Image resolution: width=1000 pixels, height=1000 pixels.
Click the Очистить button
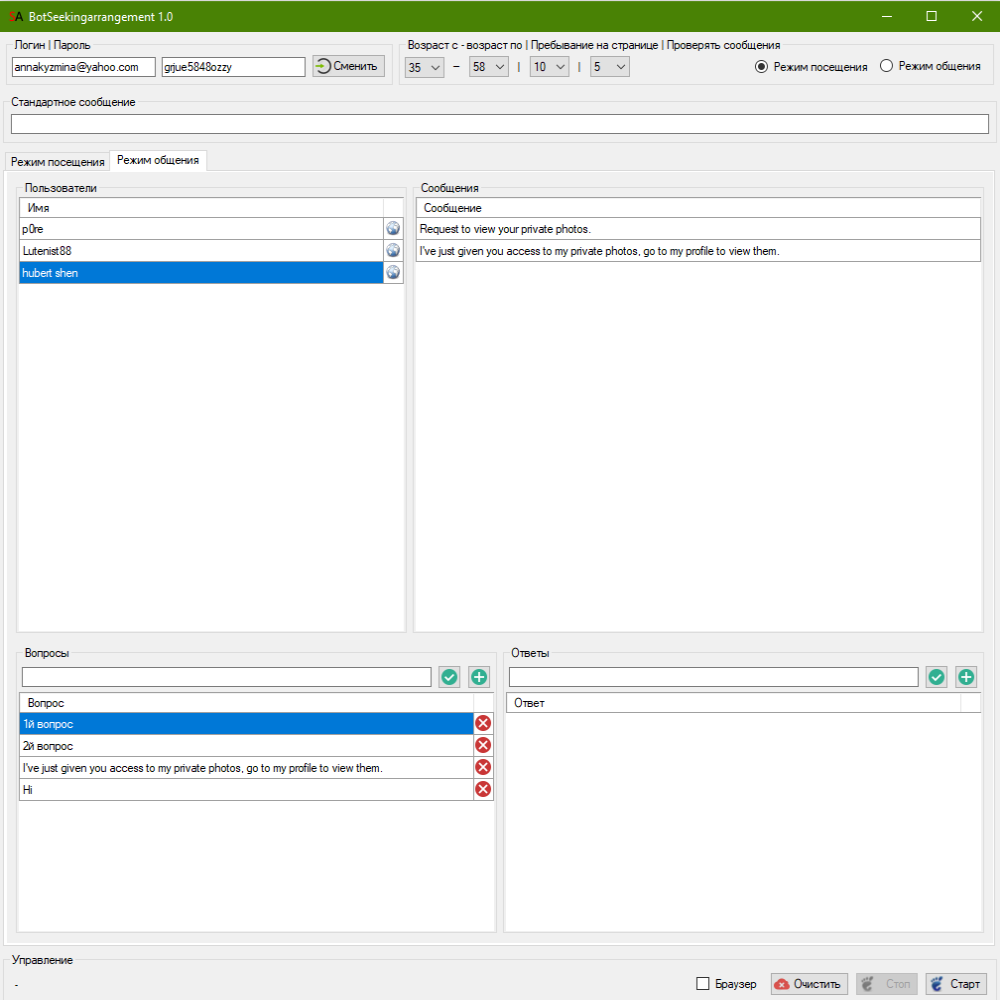(810, 984)
